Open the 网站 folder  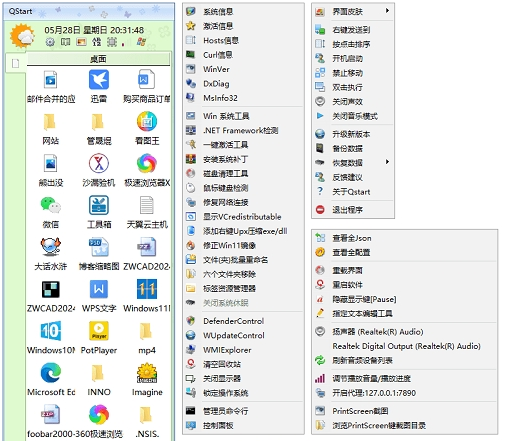point(51,128)
